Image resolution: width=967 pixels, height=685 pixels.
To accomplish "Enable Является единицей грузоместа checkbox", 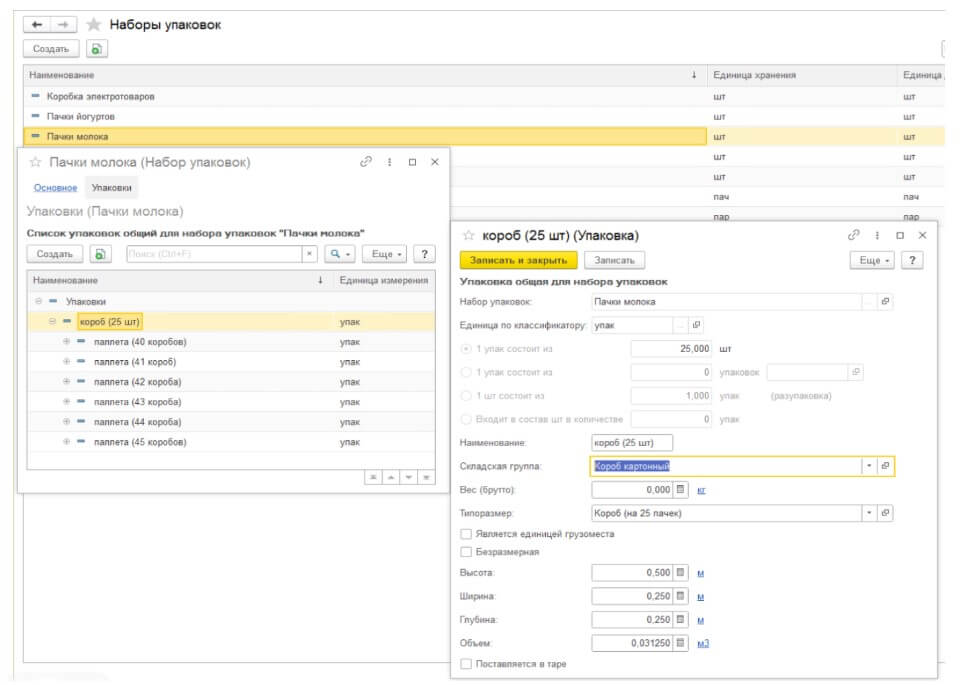I will coord(466,534).
